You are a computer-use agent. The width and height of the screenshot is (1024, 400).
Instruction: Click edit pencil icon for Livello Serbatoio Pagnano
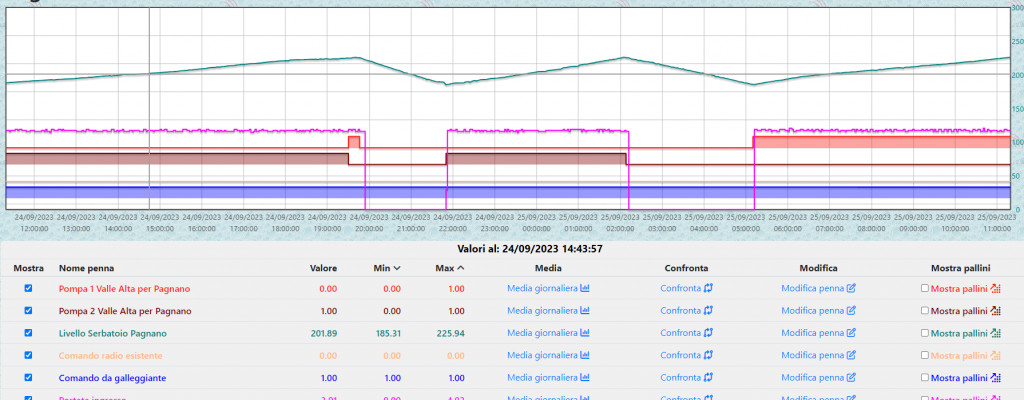coord(851,333)
